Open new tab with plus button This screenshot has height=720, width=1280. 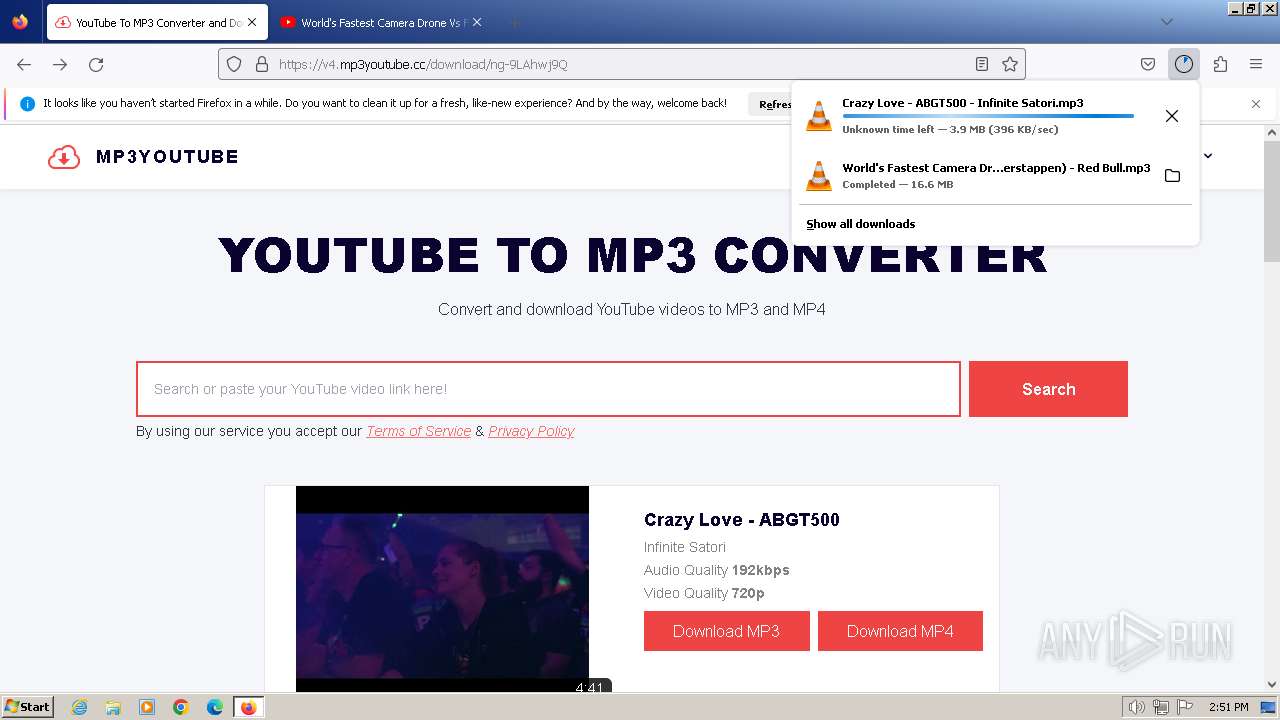click(x=514, y=22)
